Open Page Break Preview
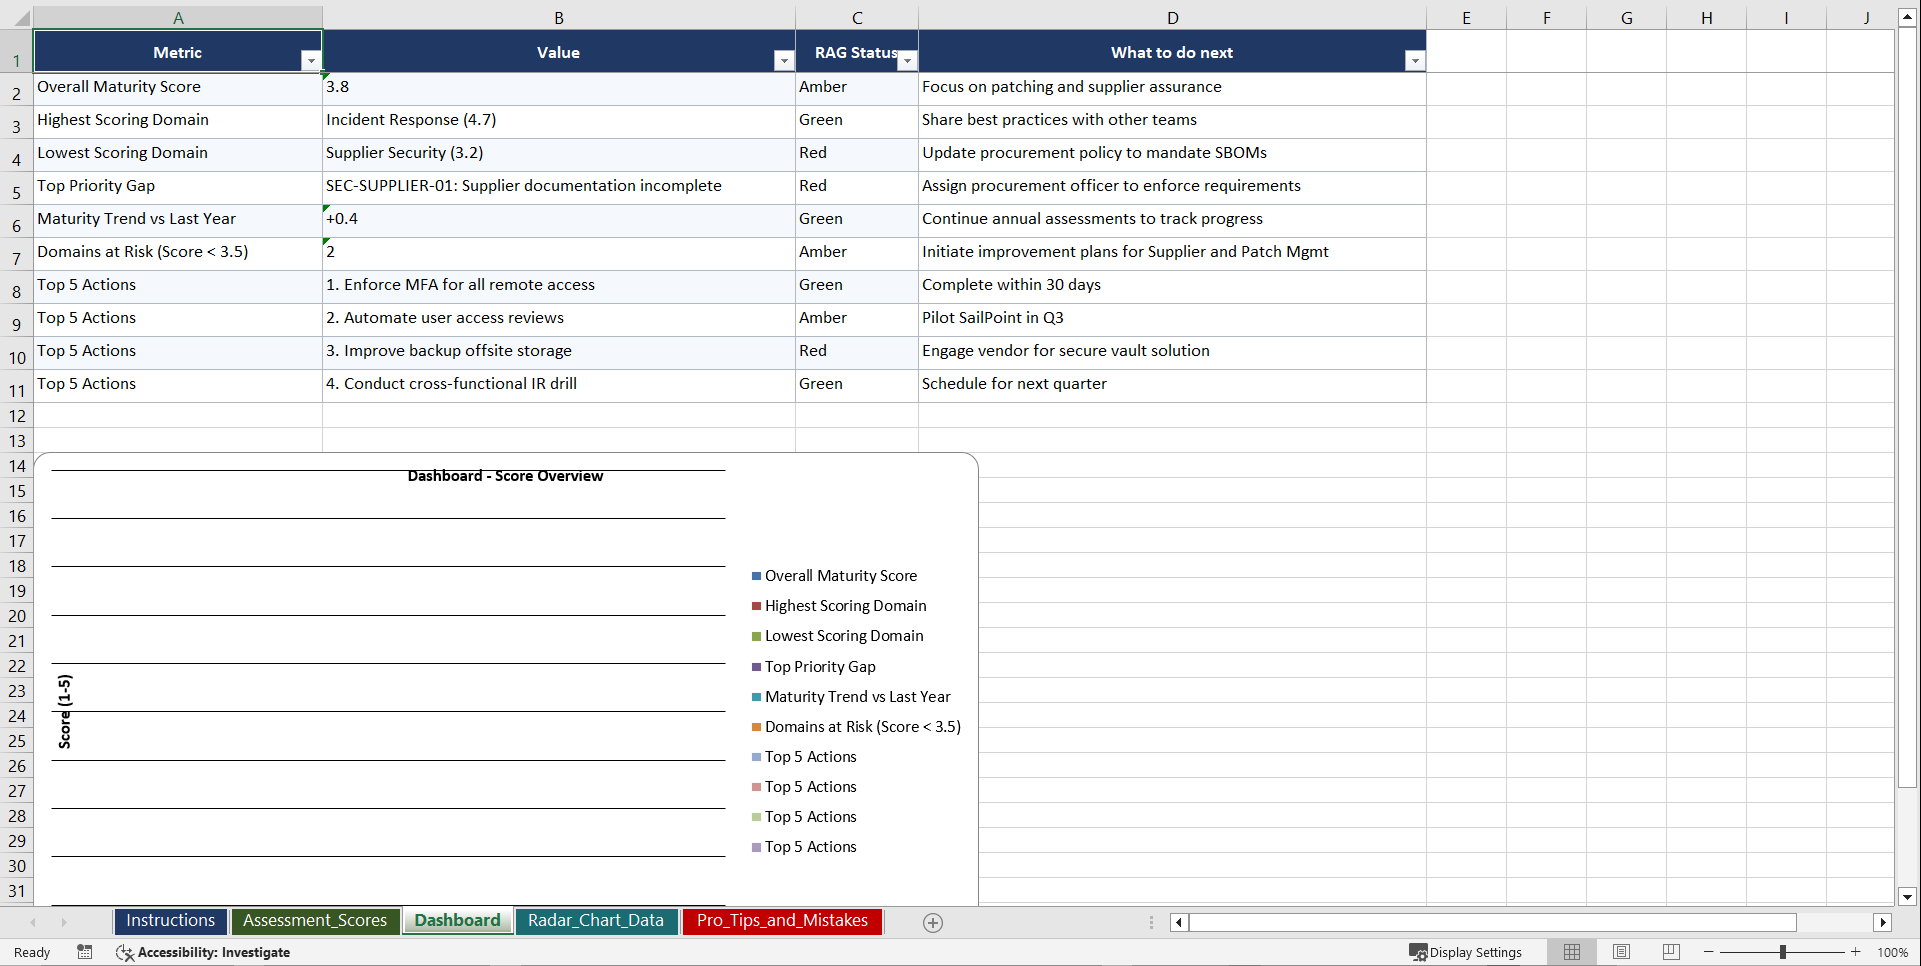1921x966 pixels. pyautogui.click(x=1669, y=952)
